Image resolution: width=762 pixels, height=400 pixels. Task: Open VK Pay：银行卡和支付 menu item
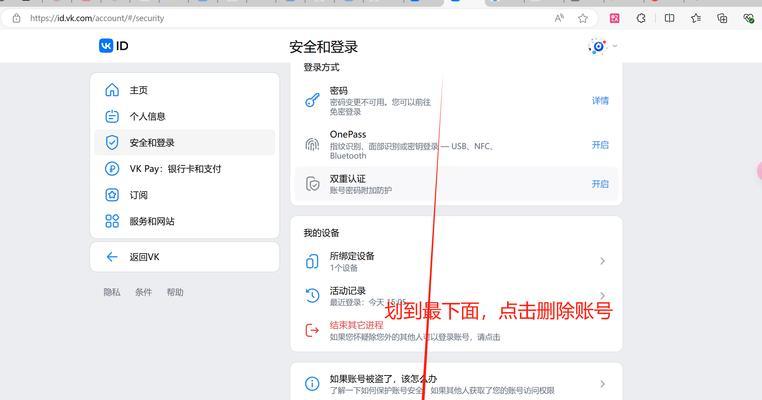click(185, 169)
